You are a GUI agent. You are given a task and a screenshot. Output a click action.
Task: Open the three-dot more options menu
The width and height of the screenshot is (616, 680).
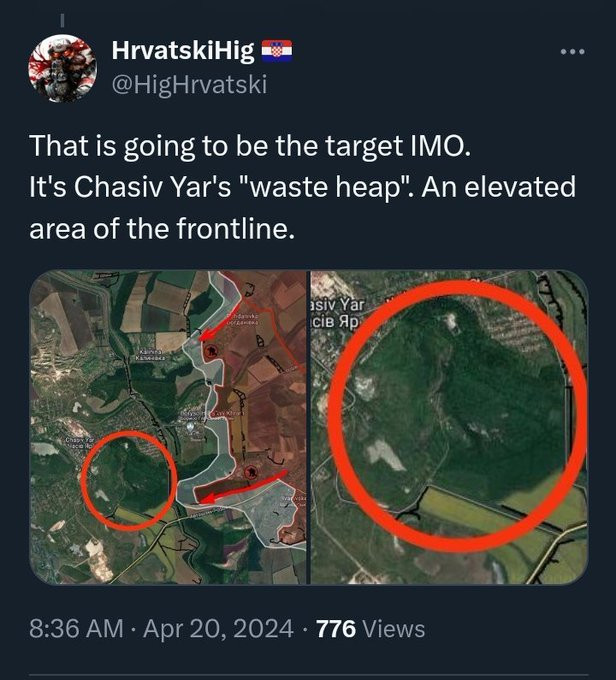point(571,52)
